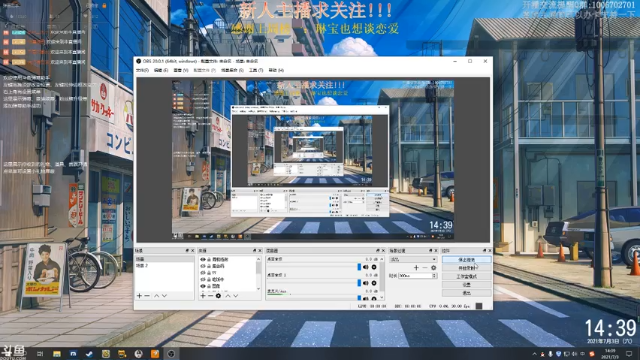The height and width of the screenshot is (360, 640).
Task: Move the selected scene up
Action: click(156, 296)
